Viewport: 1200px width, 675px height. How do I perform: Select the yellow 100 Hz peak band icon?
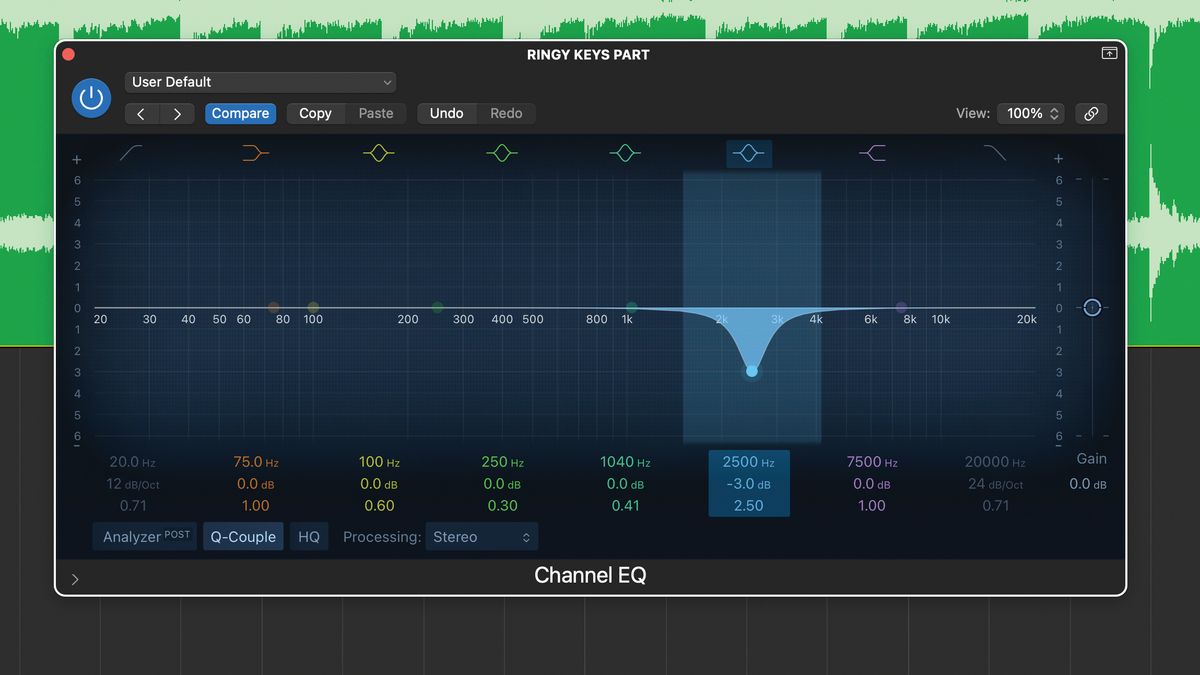pos(379,152)
